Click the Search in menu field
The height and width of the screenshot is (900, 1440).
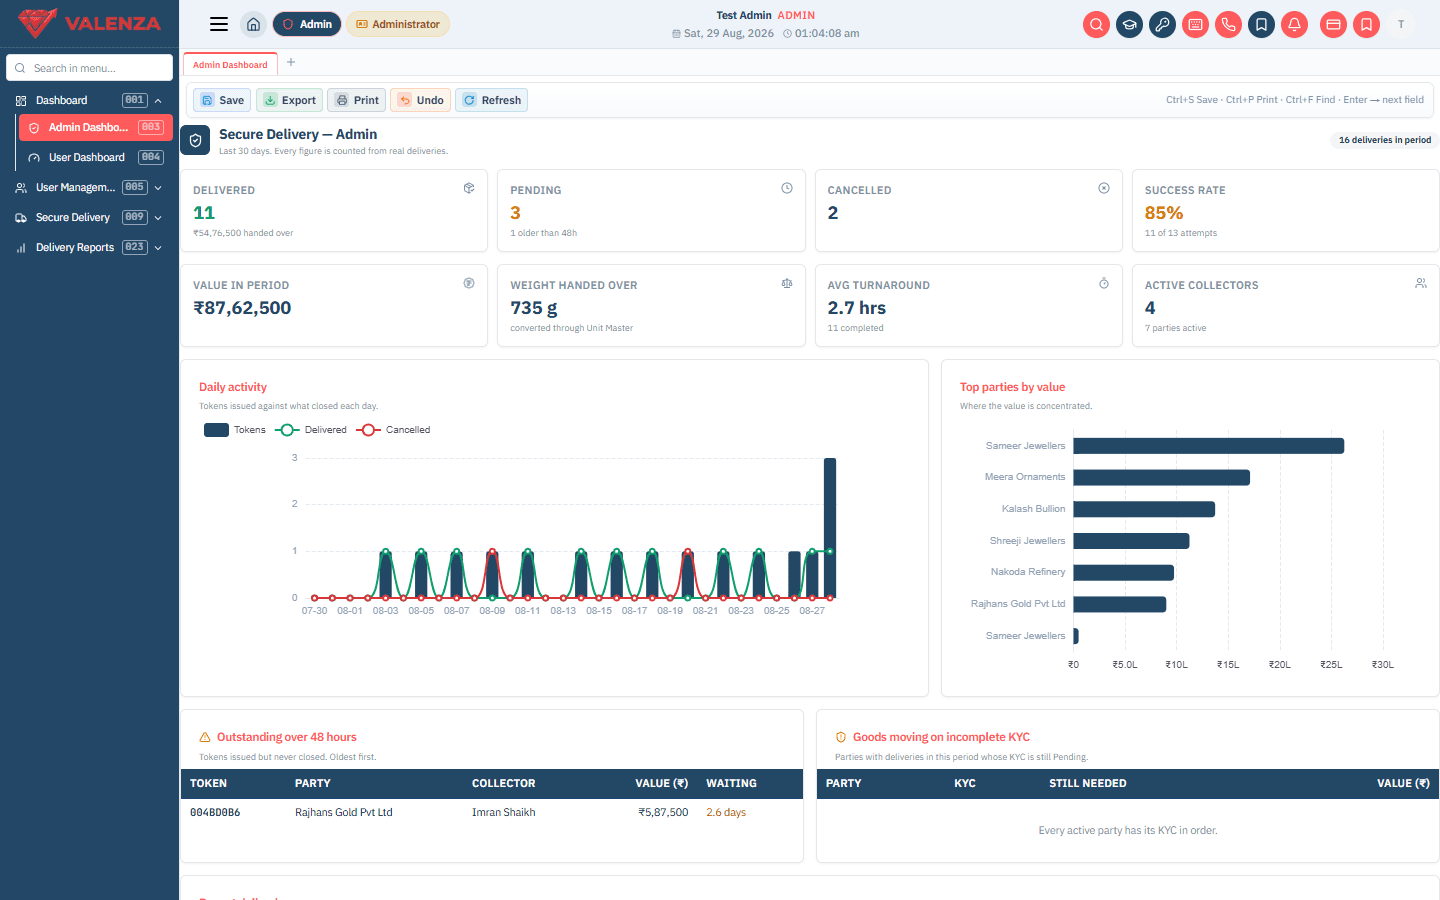click(x=89, y=67)
